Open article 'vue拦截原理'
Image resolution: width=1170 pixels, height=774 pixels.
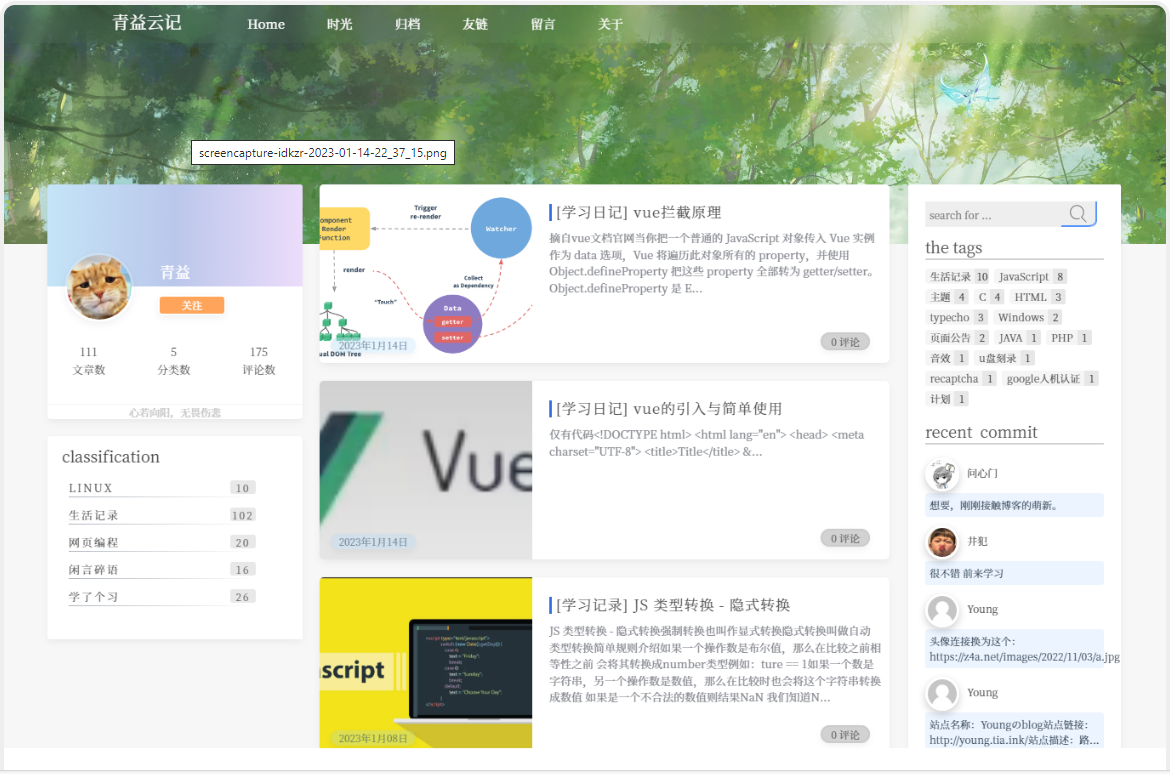639,213
